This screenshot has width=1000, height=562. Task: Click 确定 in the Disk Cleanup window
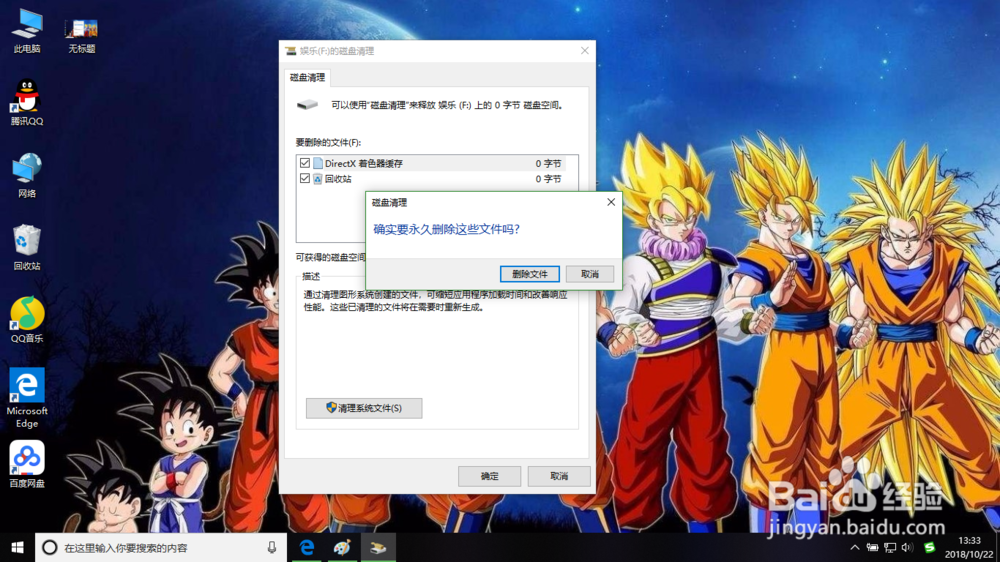pos(489,476)
